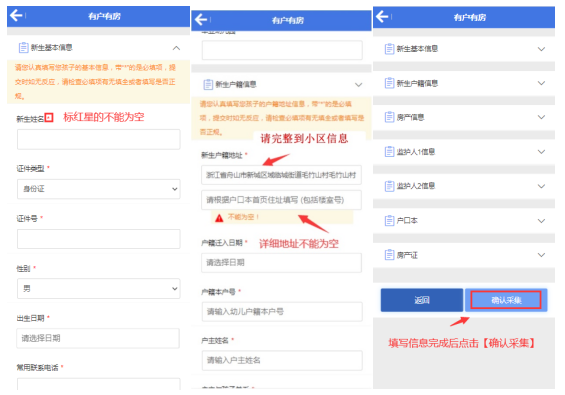Go back using left panel's arrow icon
Viewport: 565px width, 395px height.
pyautogui.click(x=16, y=15)
